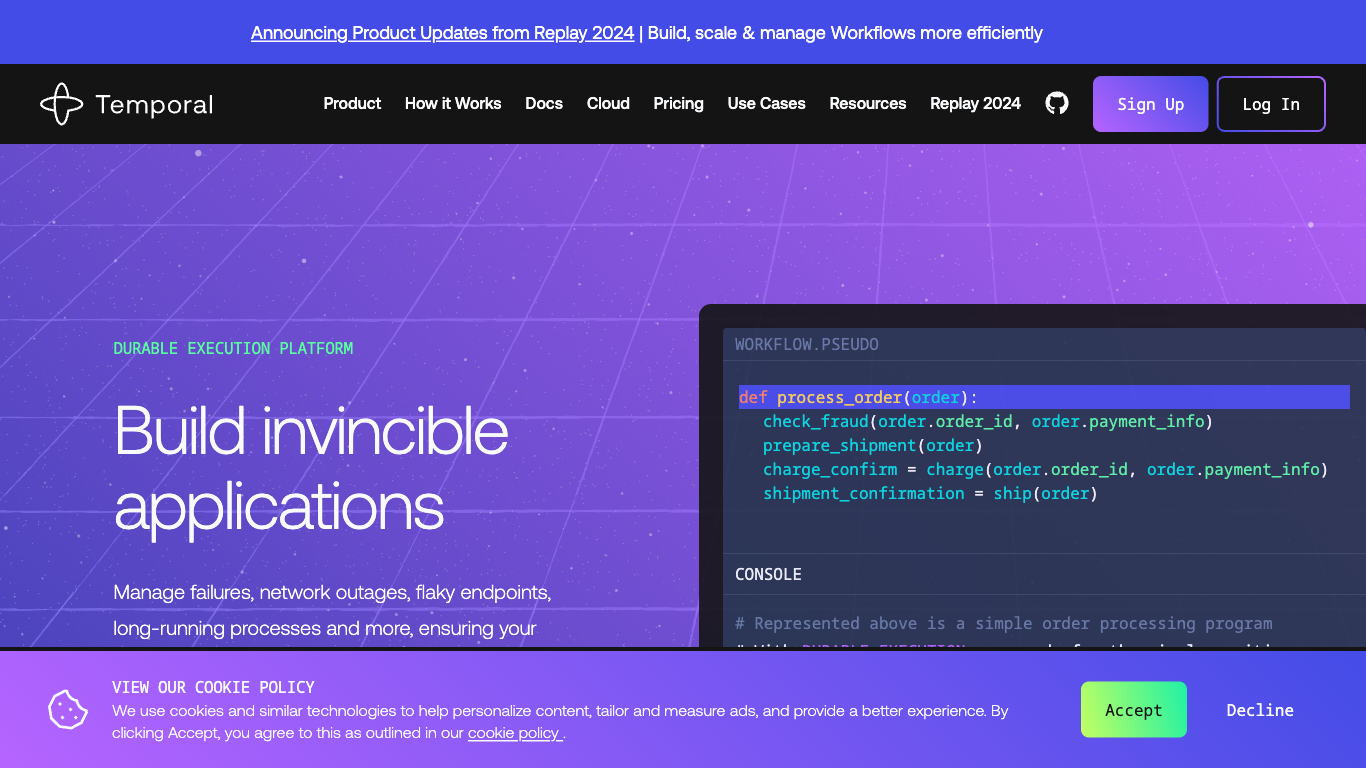1366x768 pixels.
Task: Open Resources menu
Action: pyautogui.click(x=868, y=103)
